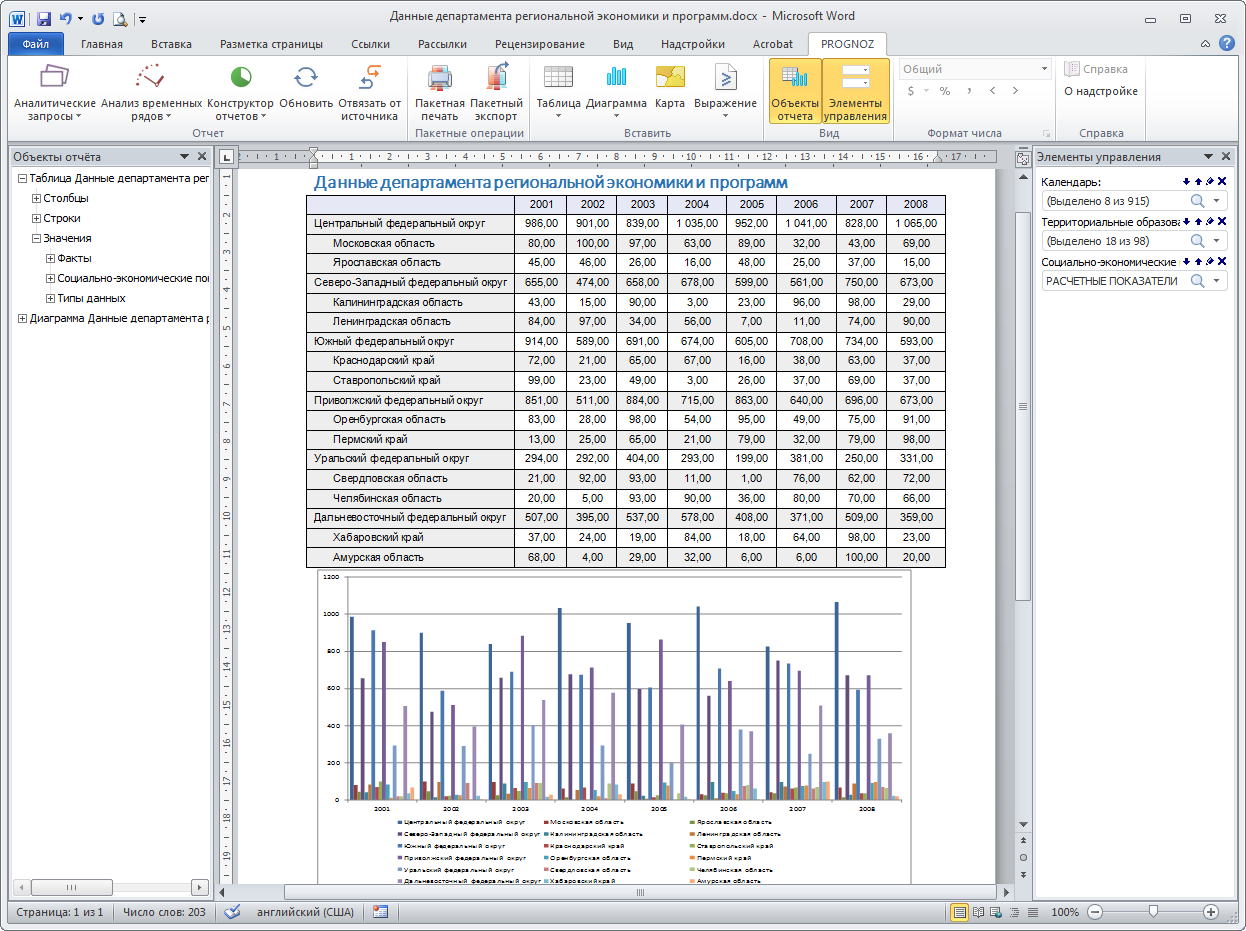Click the Batch Export (Пакетный экспорт) icon
Screen dimensions: 1246x931
tap(496, 78)
